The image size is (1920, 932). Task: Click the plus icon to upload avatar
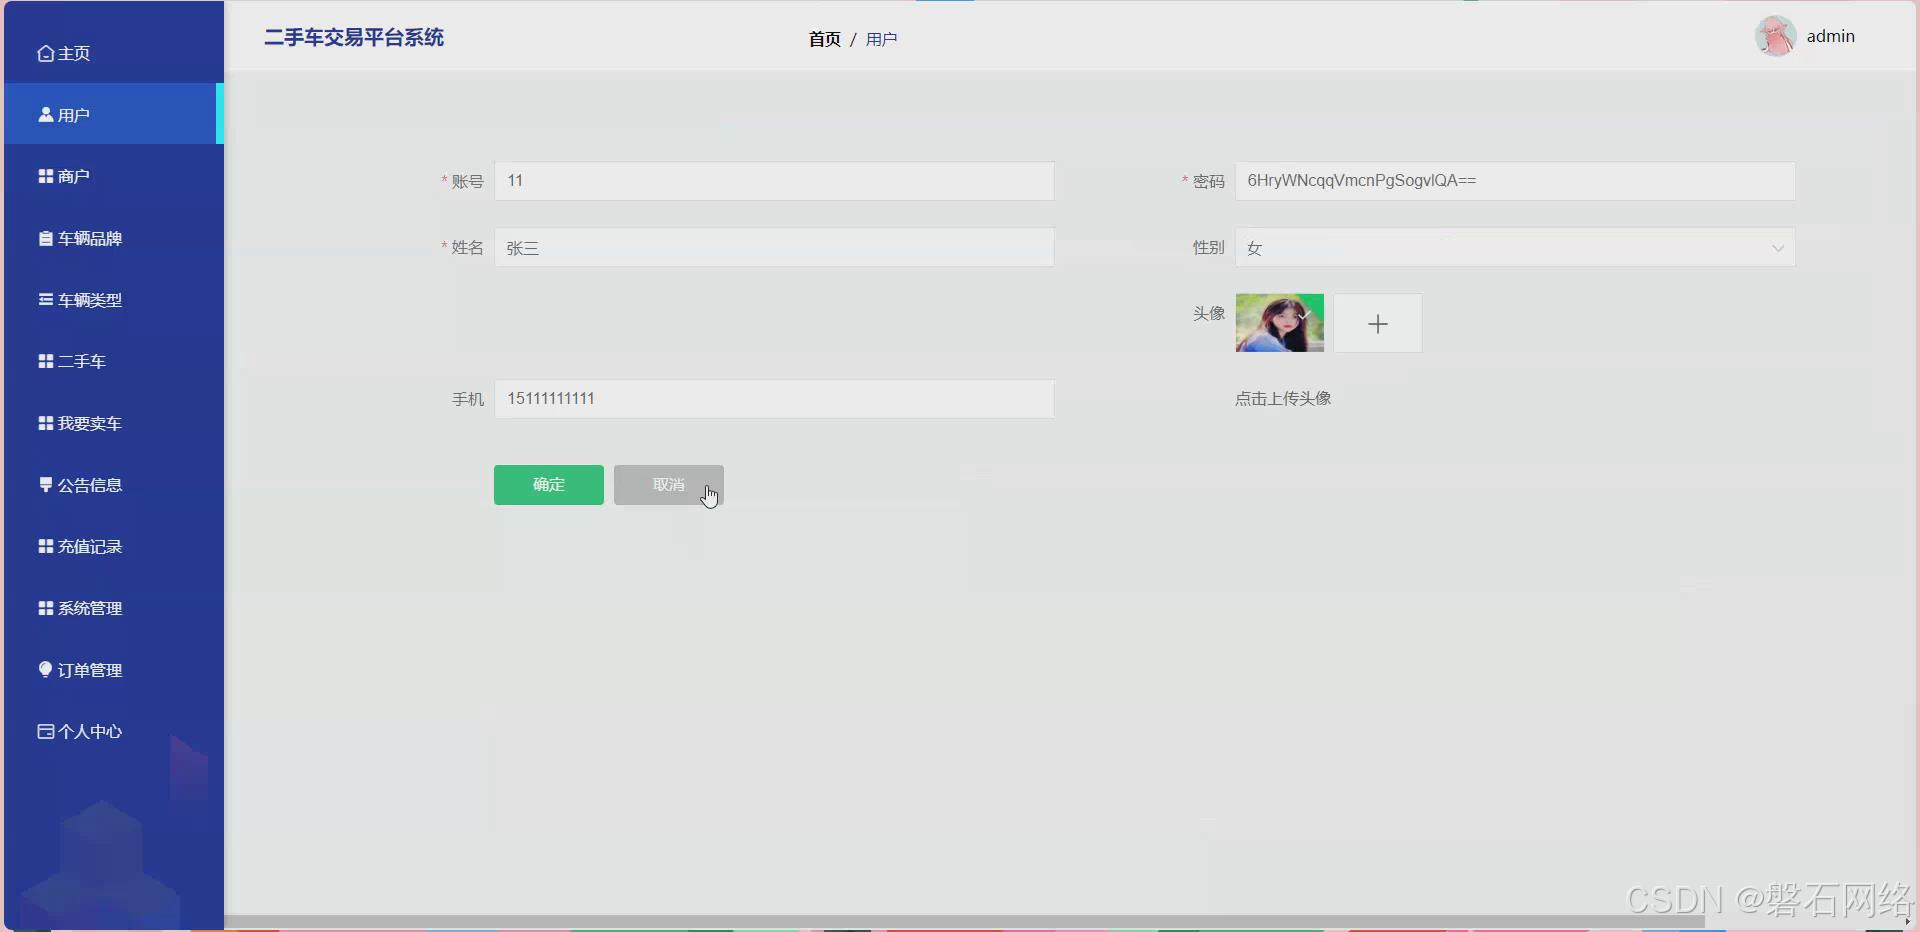coord(1378,323)
